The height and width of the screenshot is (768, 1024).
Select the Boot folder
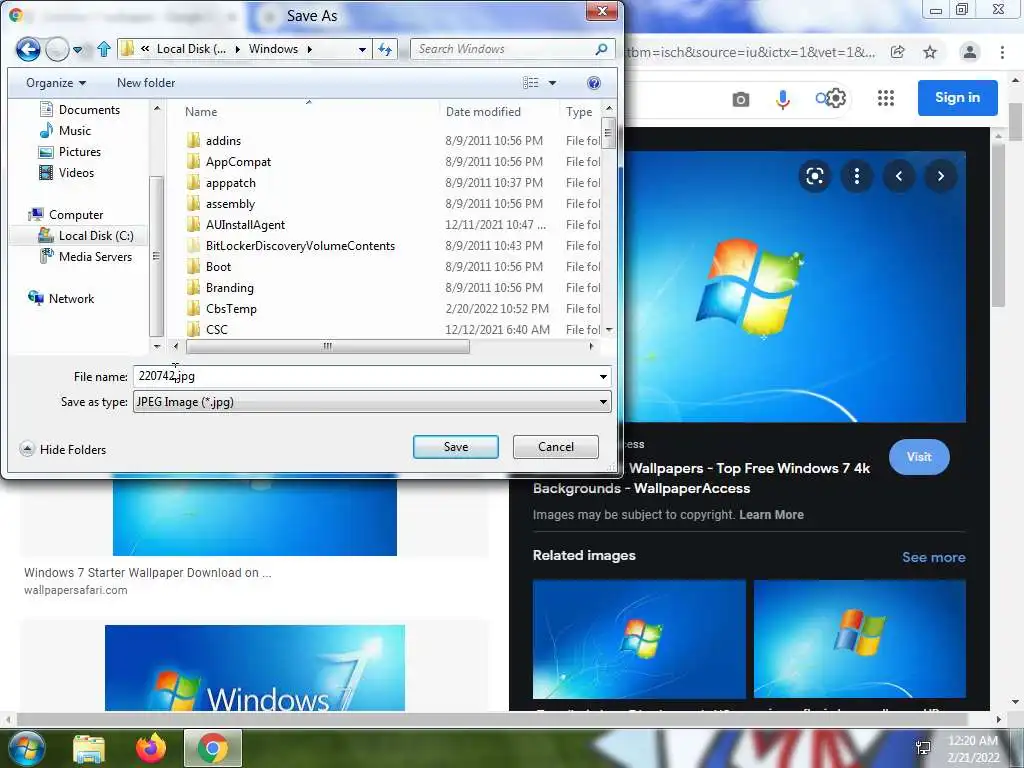tap(208, 266)
